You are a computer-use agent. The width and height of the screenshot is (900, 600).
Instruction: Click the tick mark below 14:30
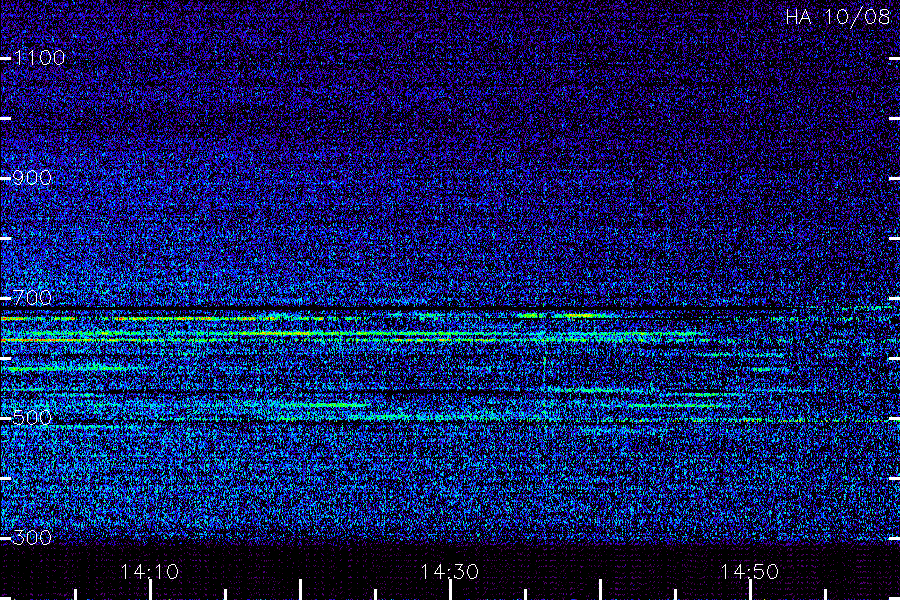point(450,590)
